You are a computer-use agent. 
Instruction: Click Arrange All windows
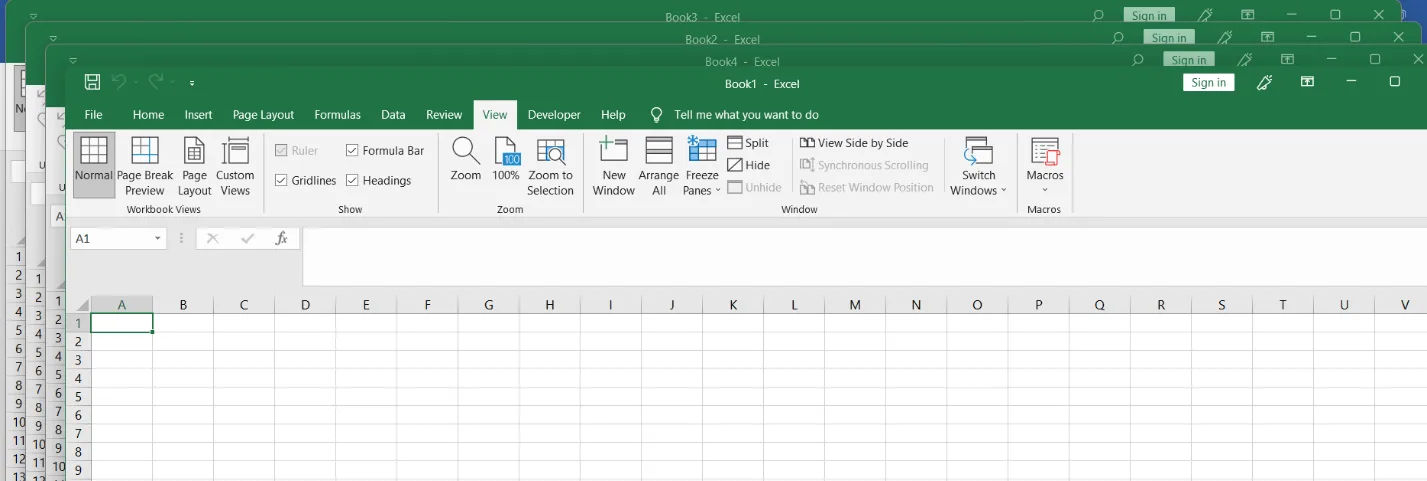pyautogui.click(x=659, y=165)
